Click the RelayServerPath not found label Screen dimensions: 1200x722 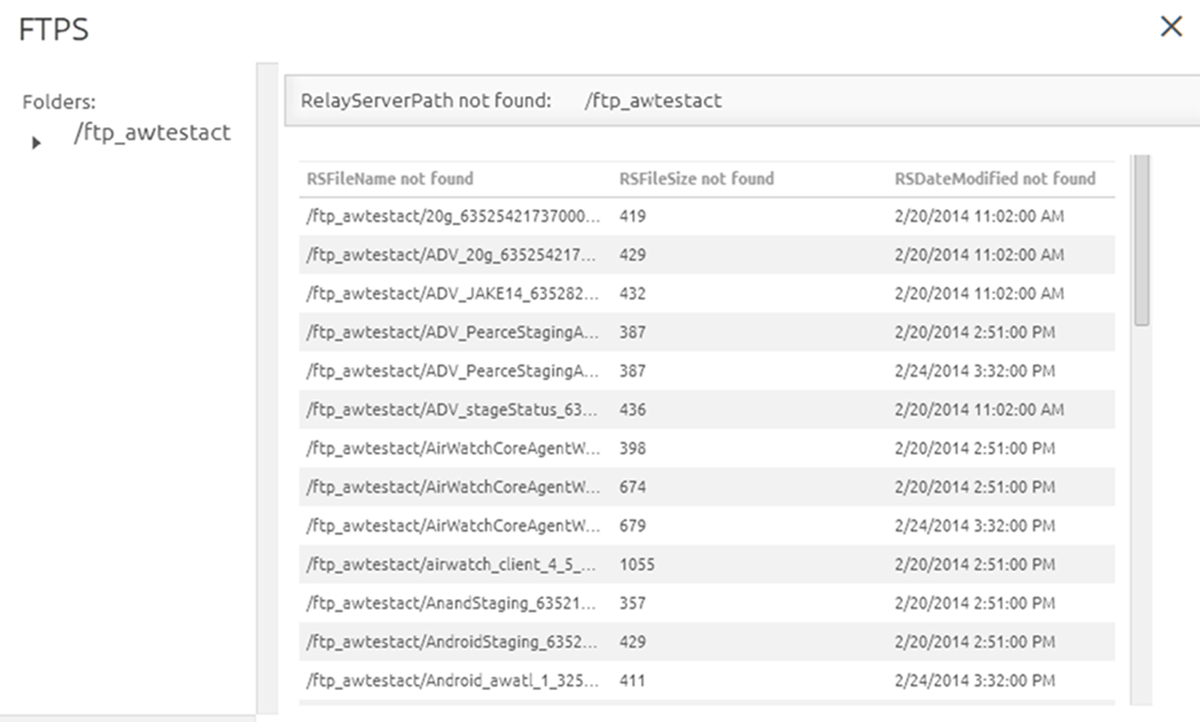pos(426,101)
